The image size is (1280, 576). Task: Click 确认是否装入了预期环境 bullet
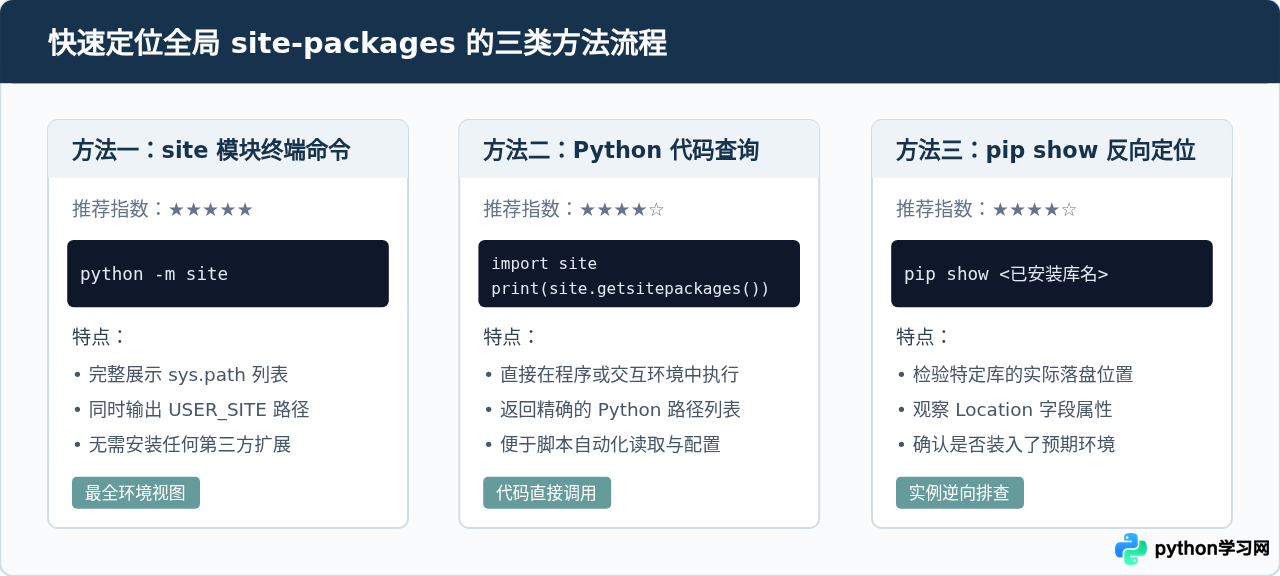pos(1006,445)
